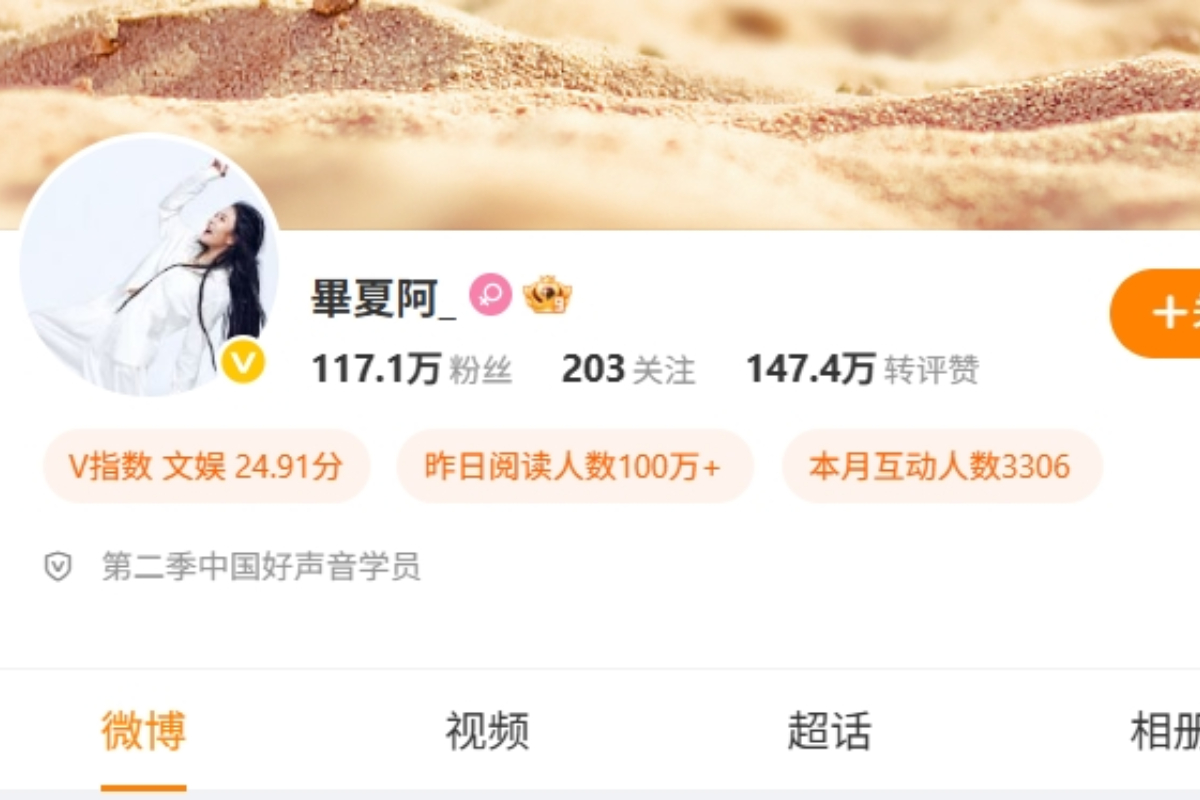Click the 147.4万 转评赞 stat
1200x800 pixels.
(863, 370)
